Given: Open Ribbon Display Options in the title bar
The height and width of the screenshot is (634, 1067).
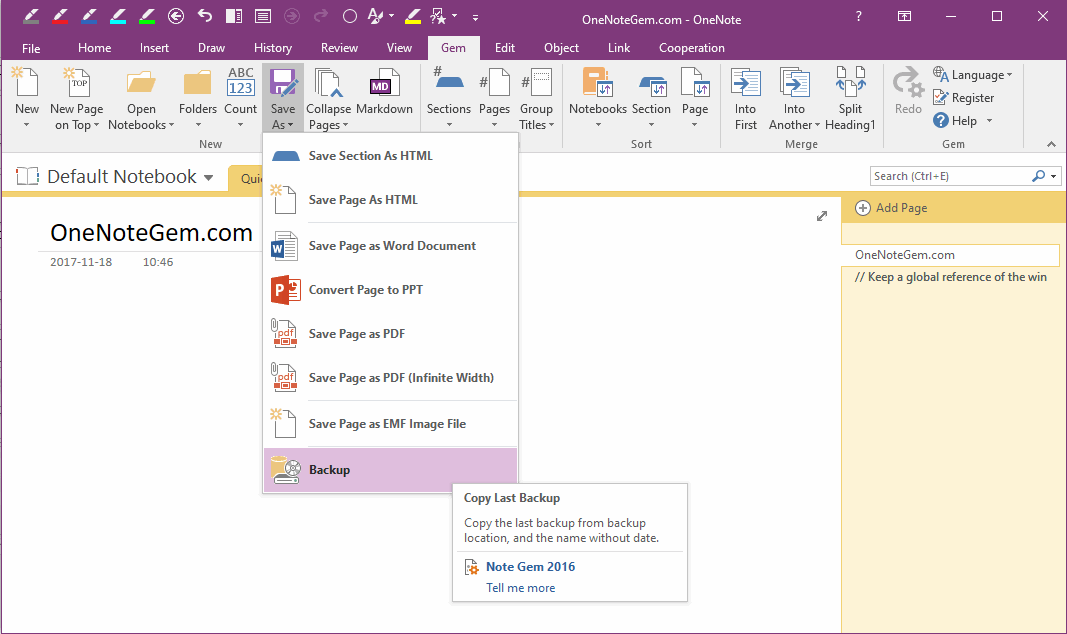Looking at the screenshot, I should [x=904, y=16].
